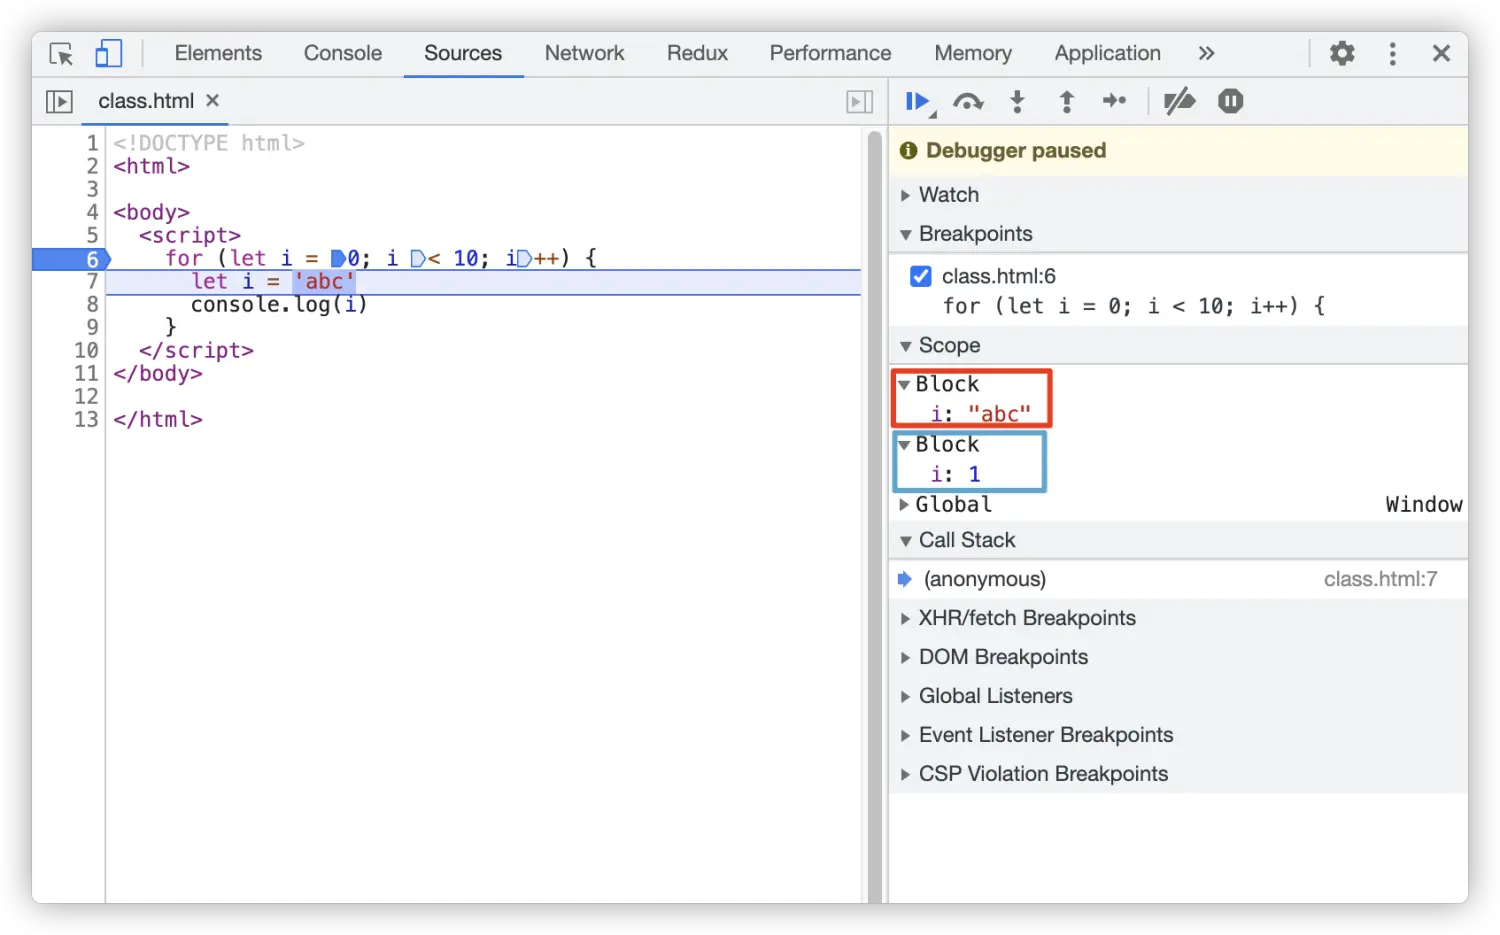
Task: Toggle pause on exceptions
Action: (x=1230, y=101)
